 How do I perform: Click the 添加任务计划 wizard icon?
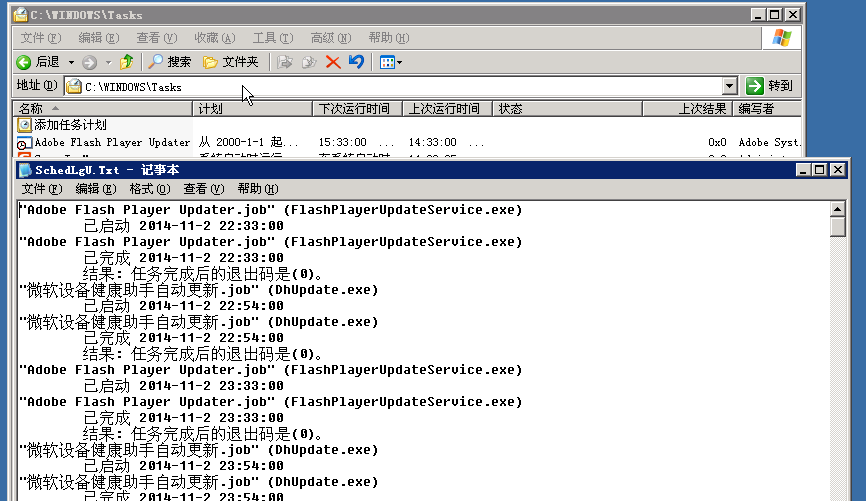point(24,125)
